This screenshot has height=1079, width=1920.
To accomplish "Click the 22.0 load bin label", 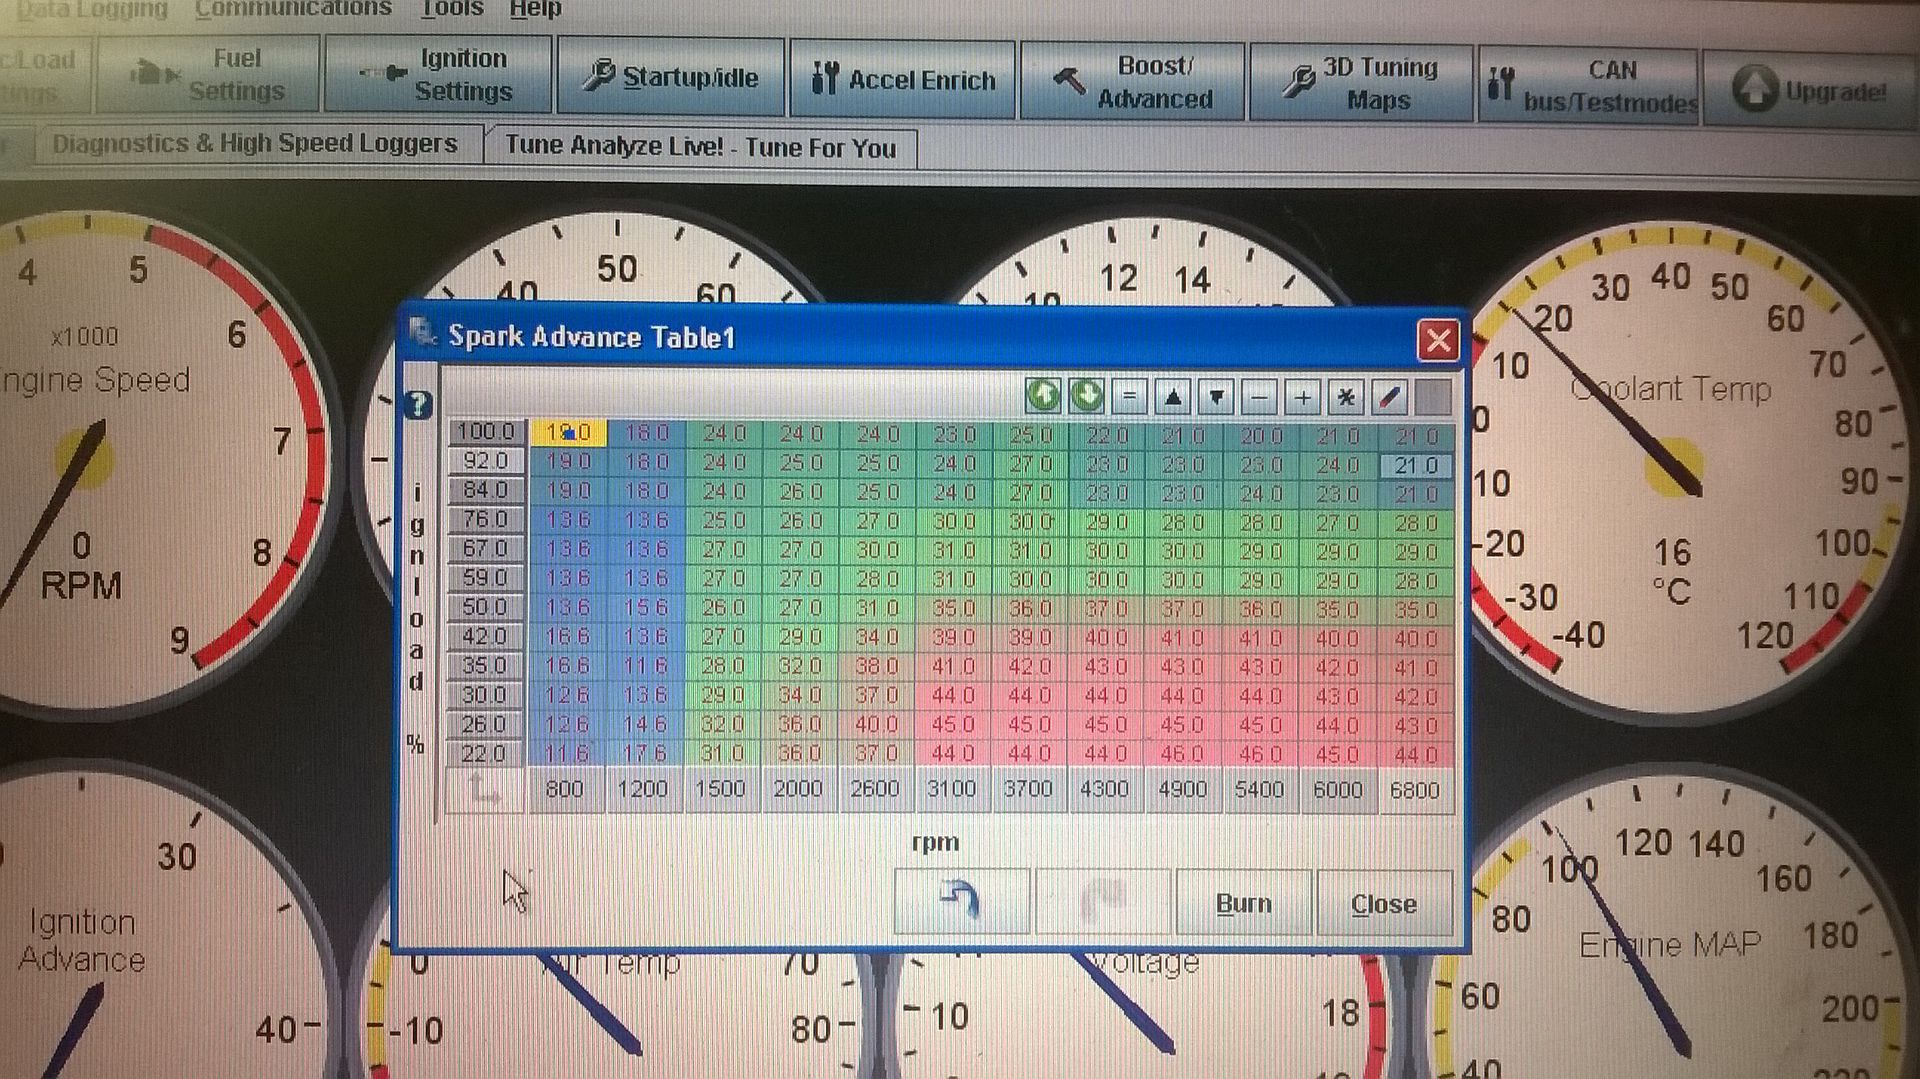I will (486, 753).
